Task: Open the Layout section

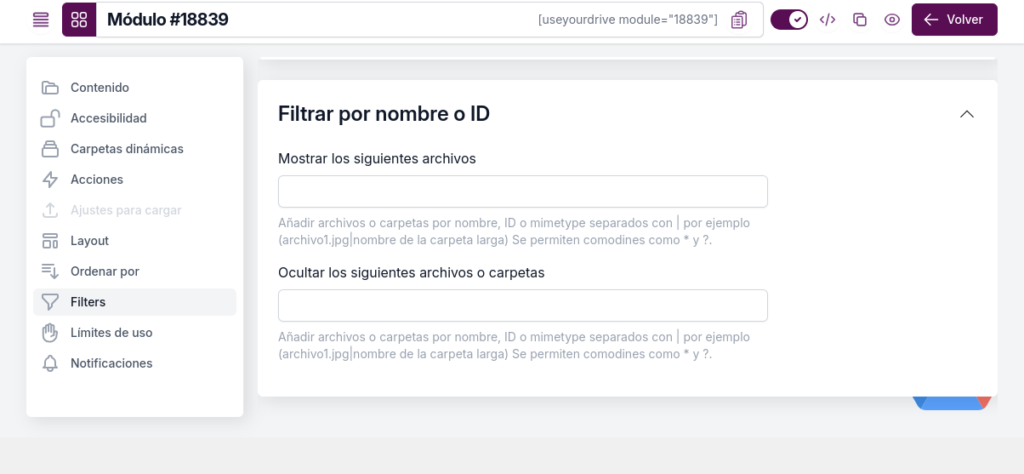Action: tap(135, 241)
